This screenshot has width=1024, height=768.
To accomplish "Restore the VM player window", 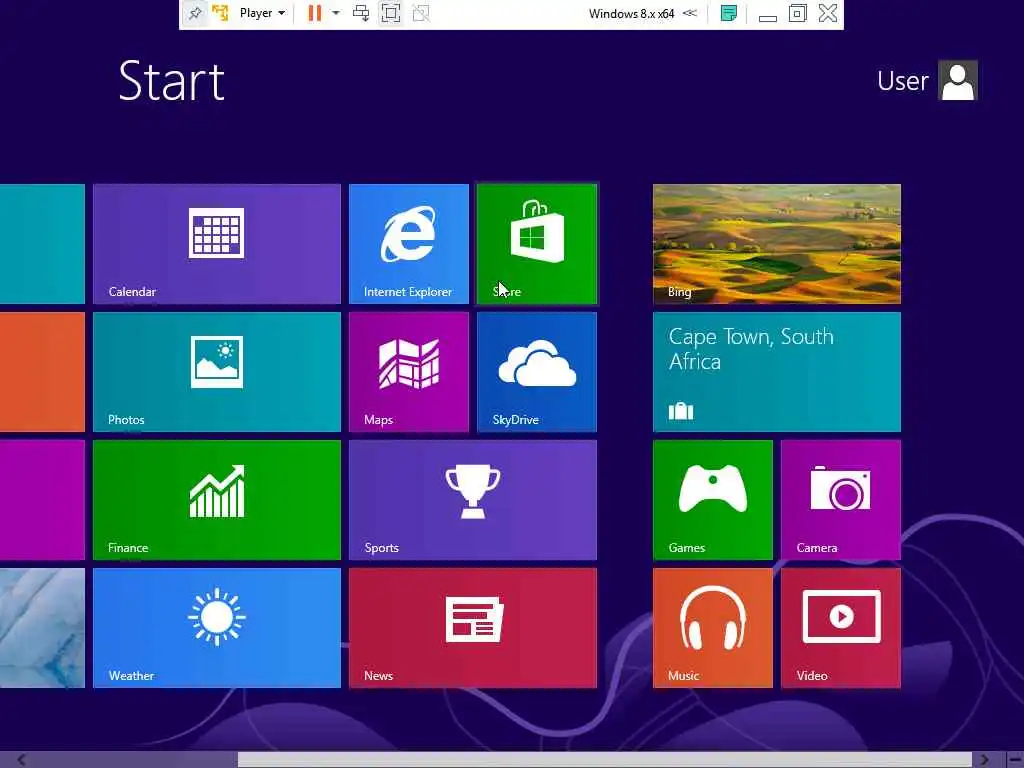I will point(797,13).
